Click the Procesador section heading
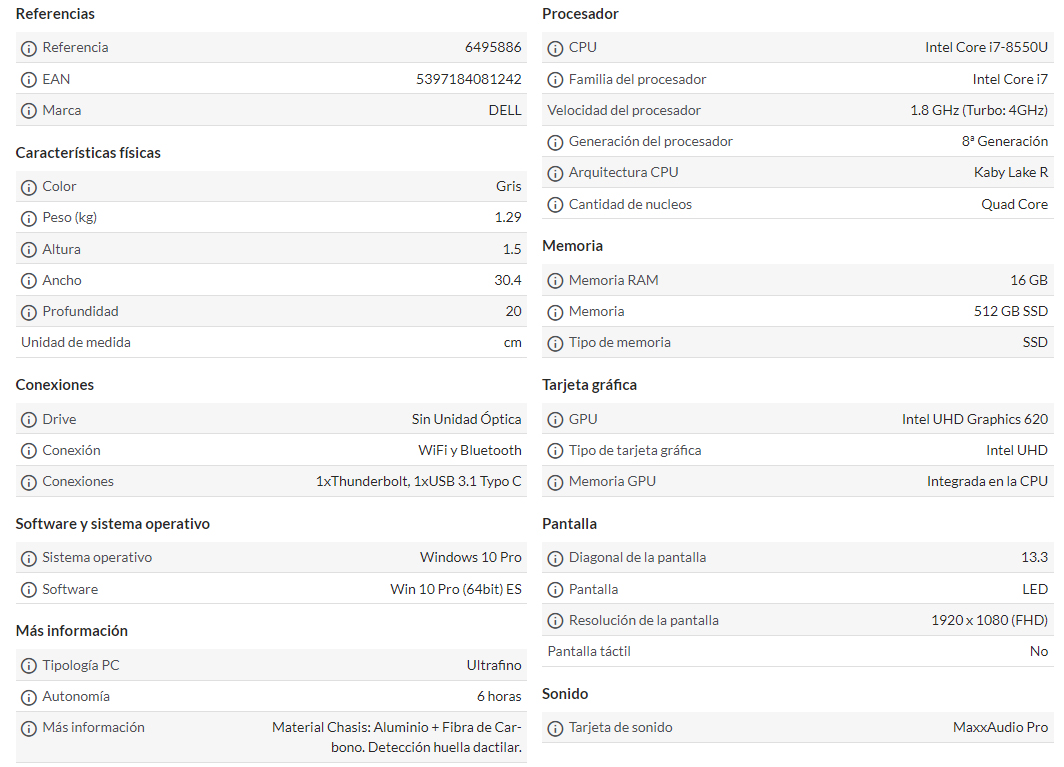1064x767 pixels. [580, 14]
